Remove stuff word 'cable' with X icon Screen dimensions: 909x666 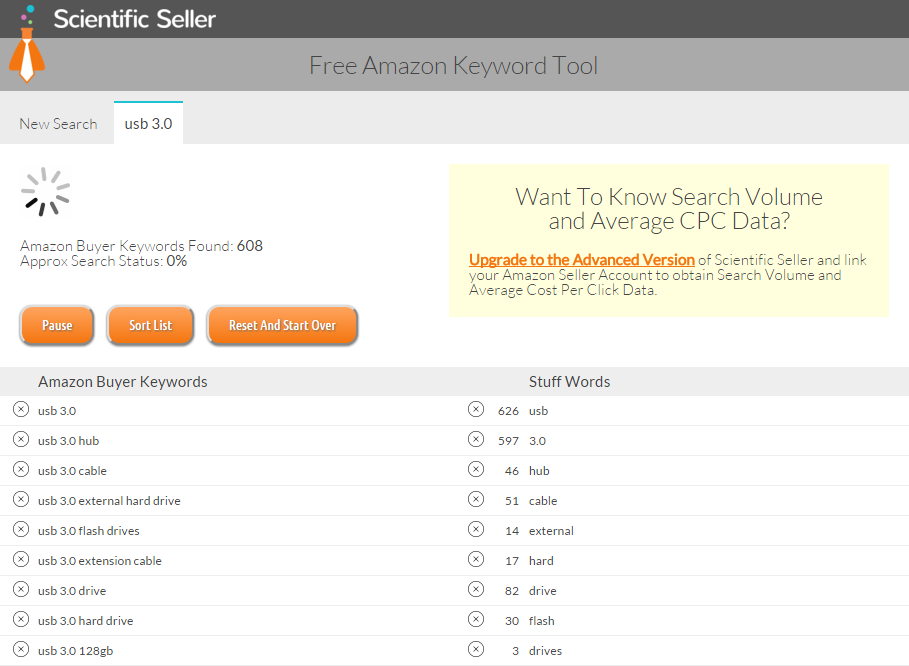476,499
